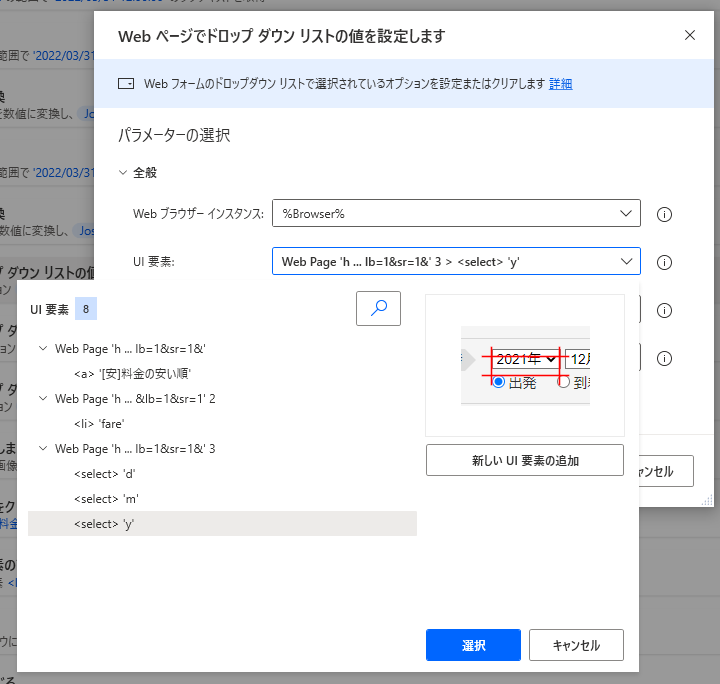Select the <select> 'm' element

(x=106, y=499)
